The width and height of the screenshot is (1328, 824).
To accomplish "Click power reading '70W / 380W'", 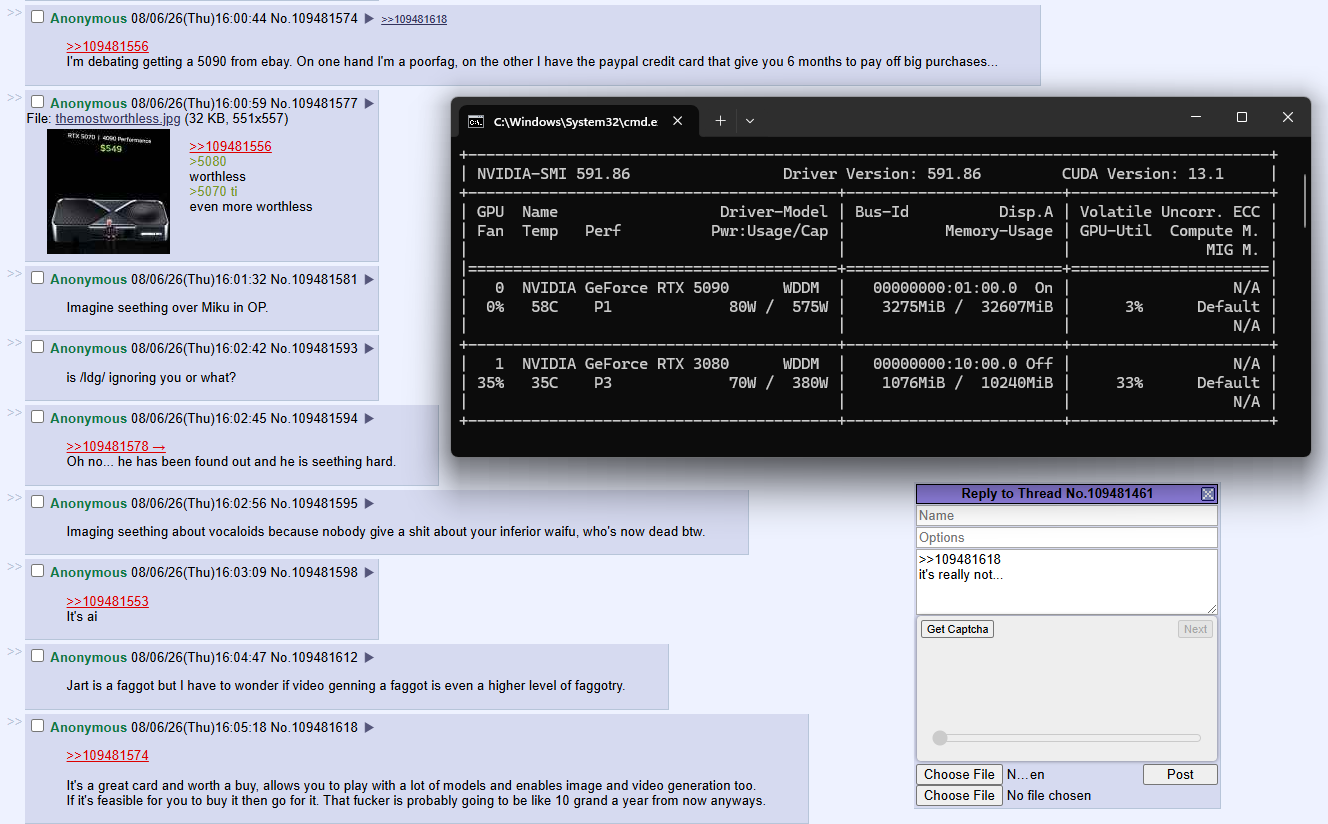I will coord(778,383).
